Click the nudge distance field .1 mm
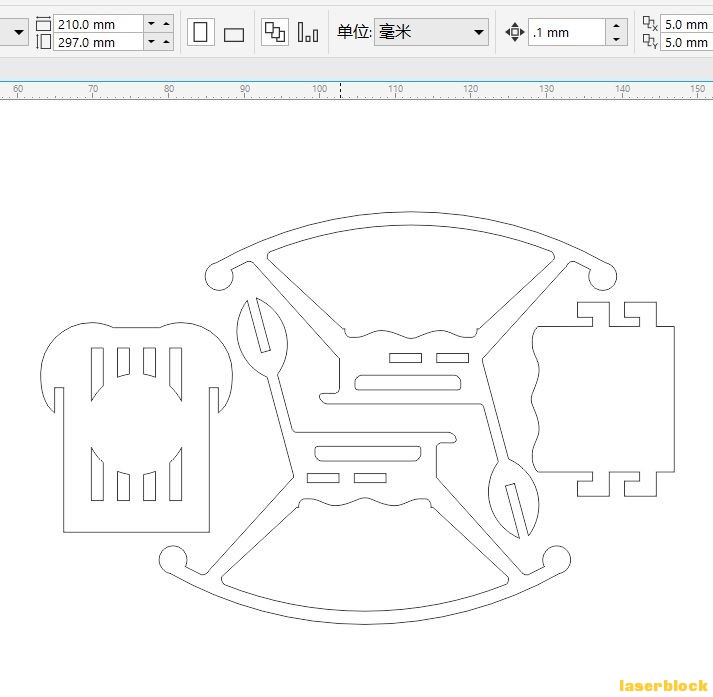 567,32
